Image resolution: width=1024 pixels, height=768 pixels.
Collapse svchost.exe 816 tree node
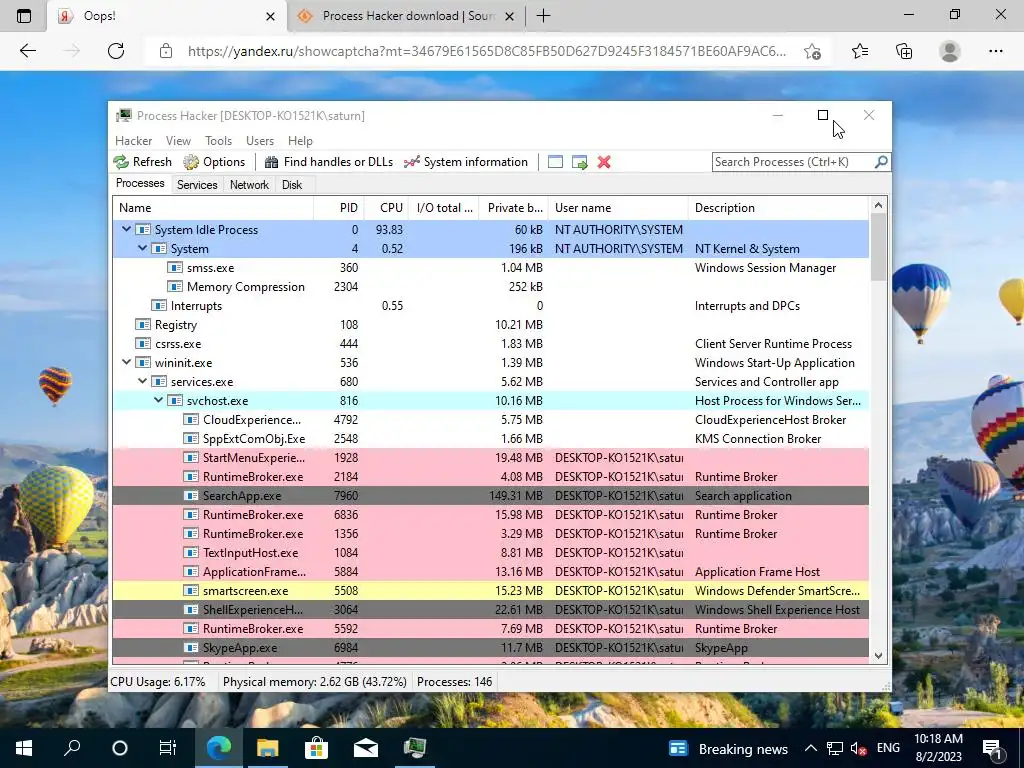(x=159, y=400)
